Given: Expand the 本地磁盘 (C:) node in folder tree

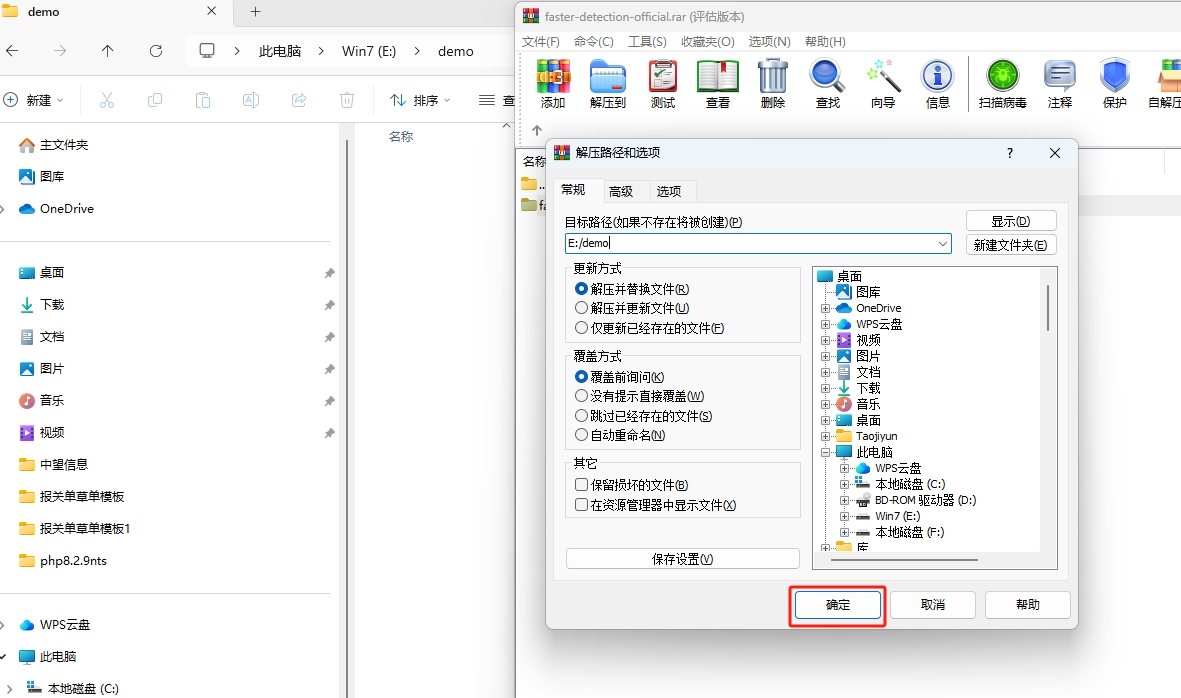Looking at the screenshot, I should (x=844, y=484).
